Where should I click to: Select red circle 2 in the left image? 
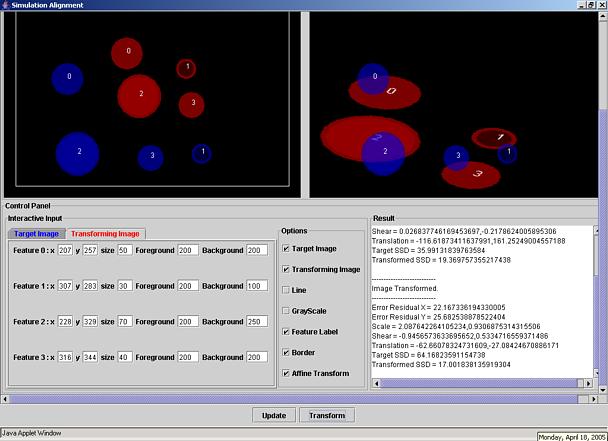tap(140, 94)
